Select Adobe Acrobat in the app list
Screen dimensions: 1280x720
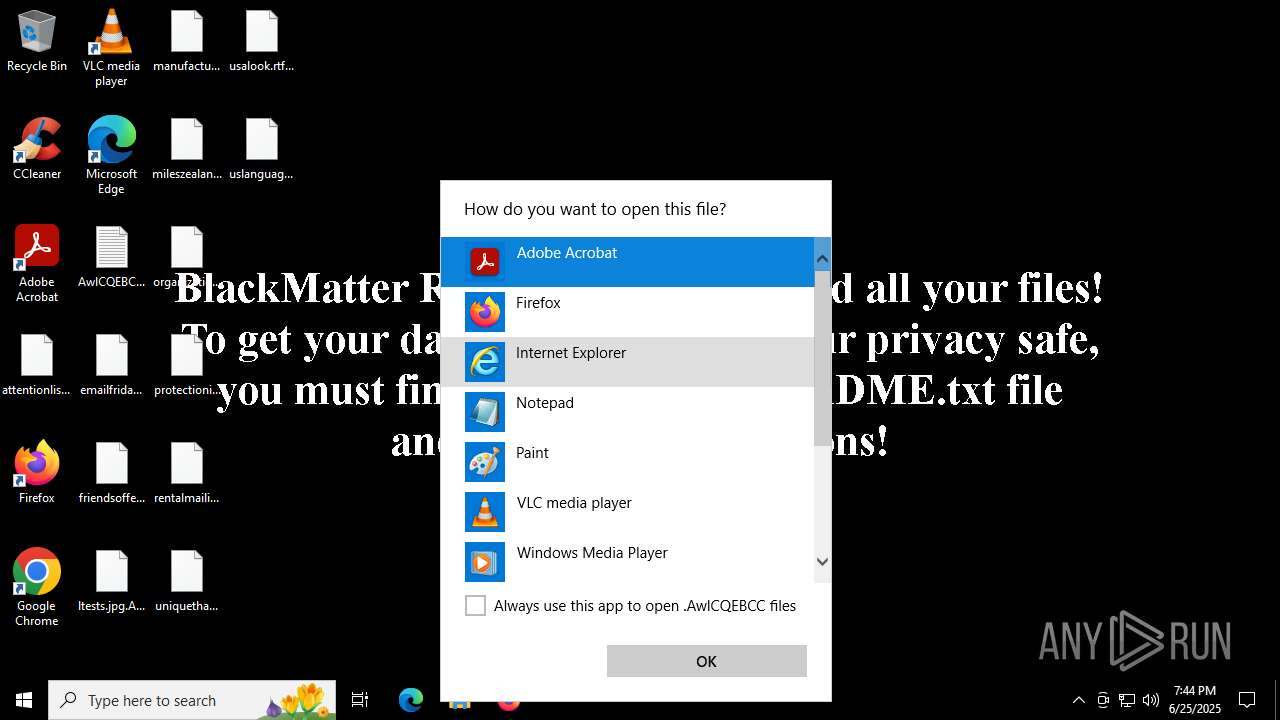(627, 262)
